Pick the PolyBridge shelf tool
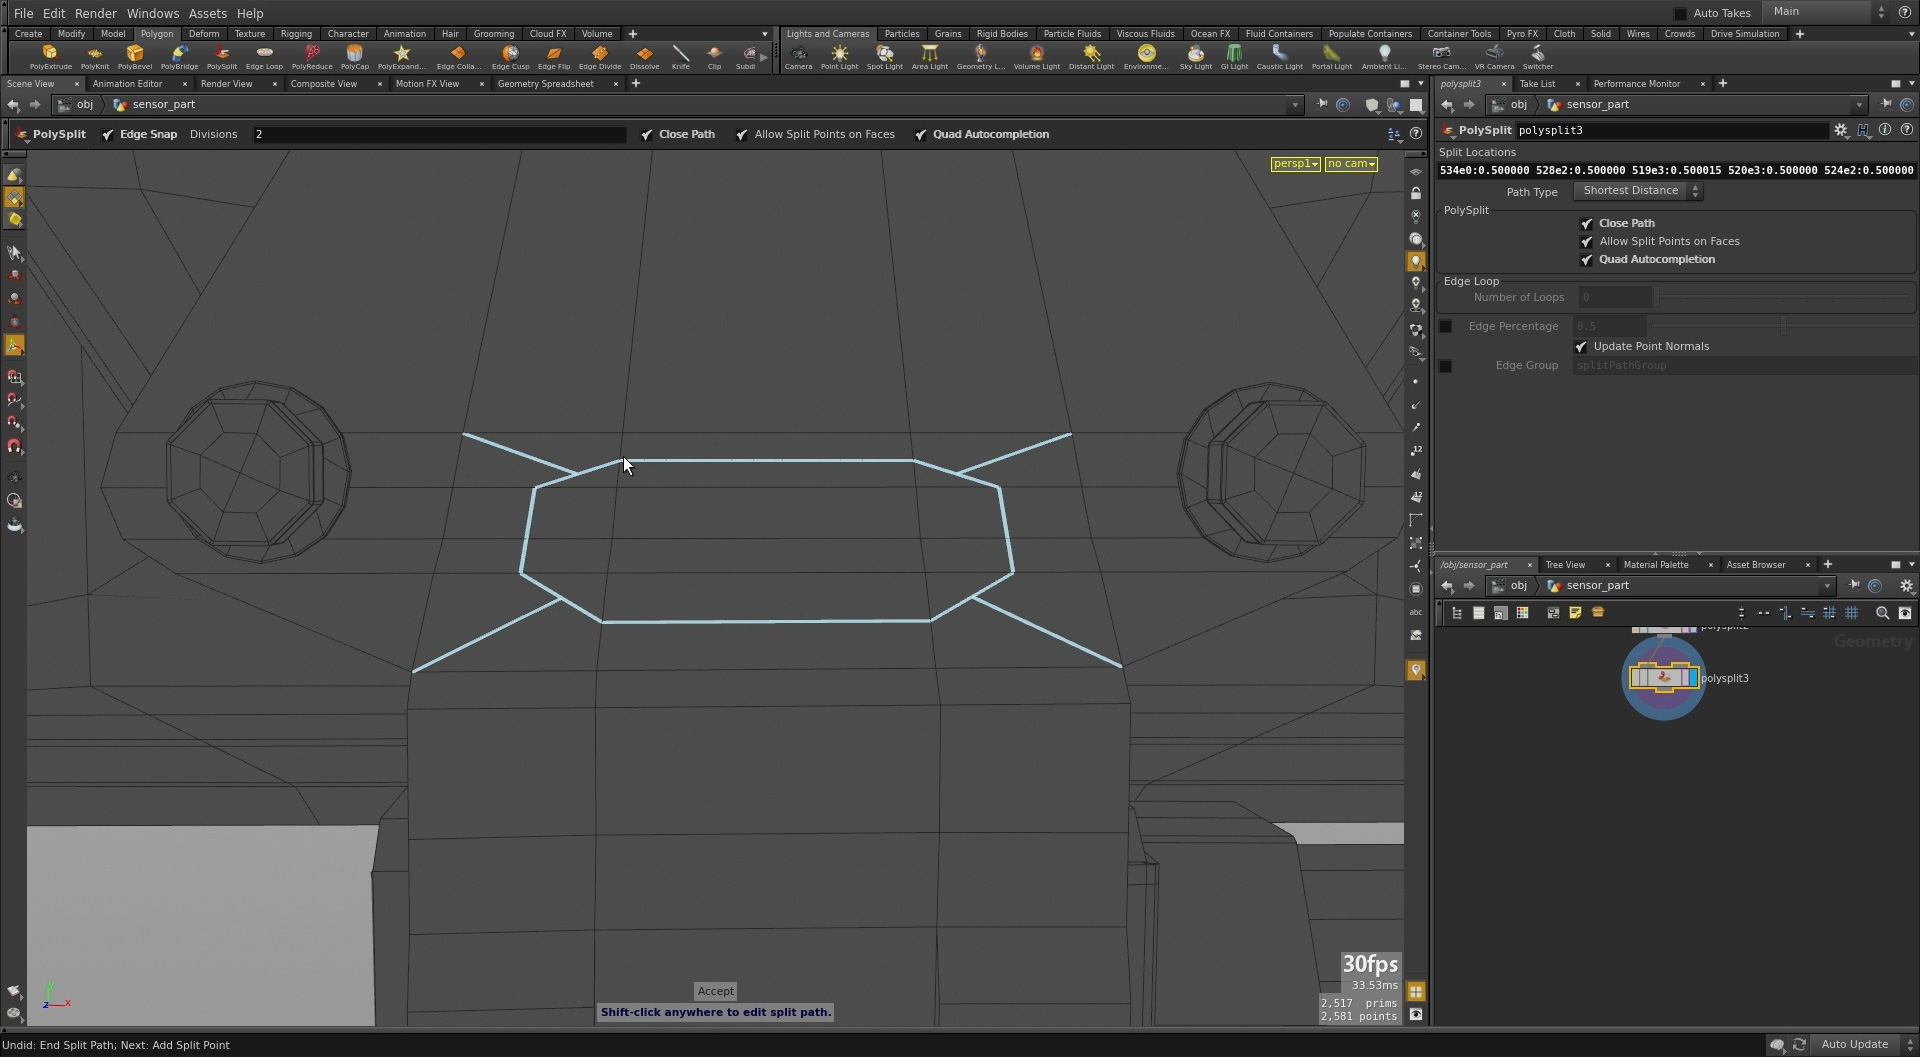 pyautogui.click(x=179, y=57)
